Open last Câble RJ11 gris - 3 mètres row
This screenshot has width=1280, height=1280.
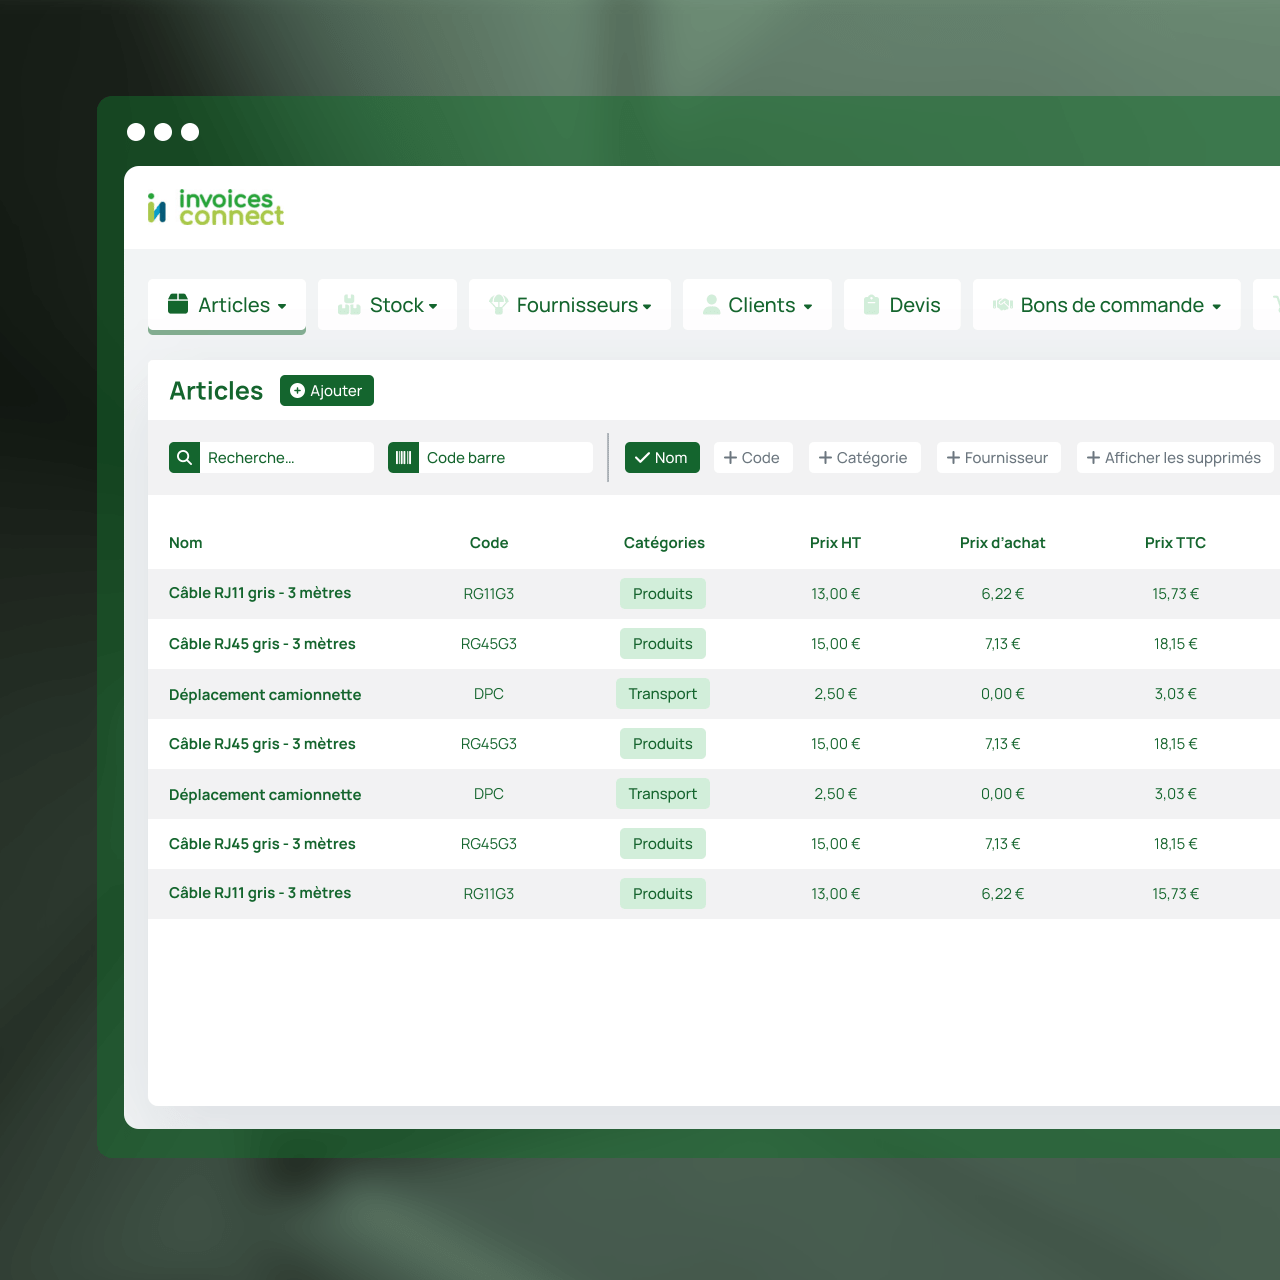point(714,894)
